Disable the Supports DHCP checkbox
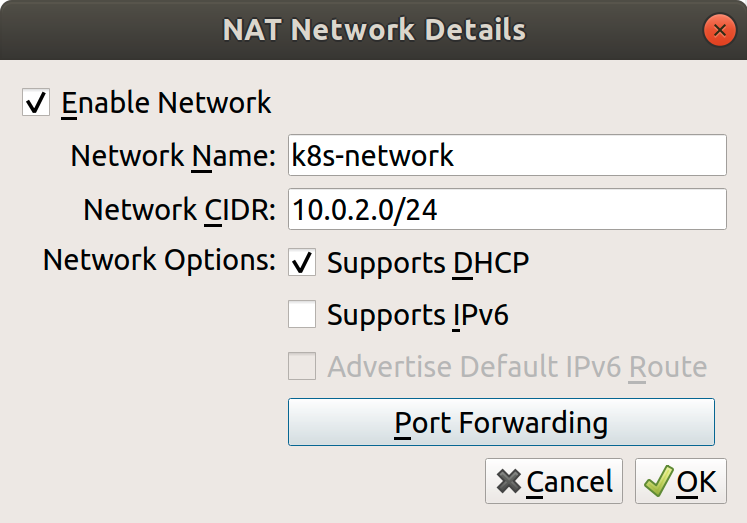The image size is (747, 523). click(302, 263)
